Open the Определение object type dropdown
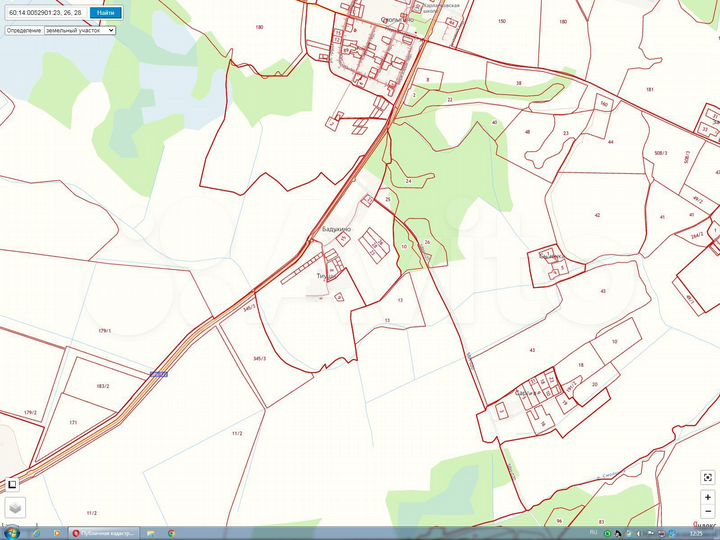 (80, 30)
